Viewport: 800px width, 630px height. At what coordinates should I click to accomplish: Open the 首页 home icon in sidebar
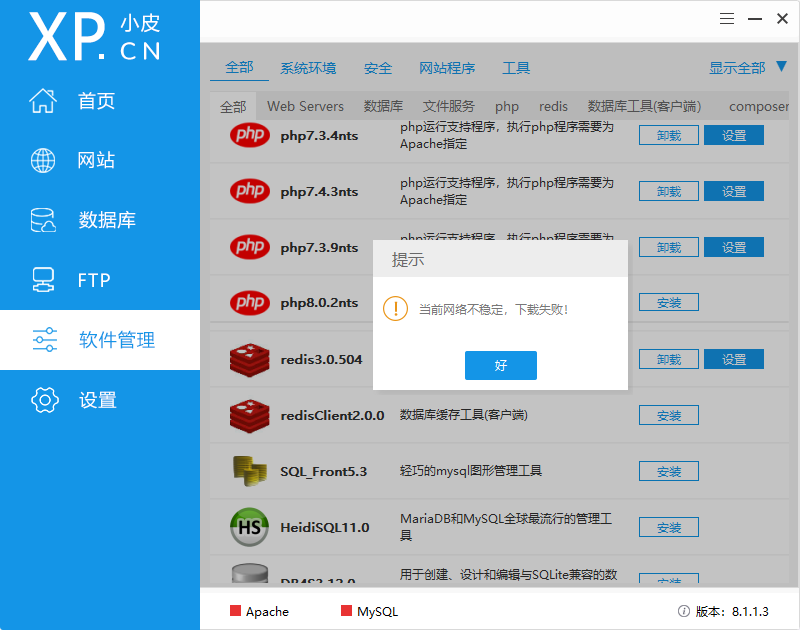point(43,100)
